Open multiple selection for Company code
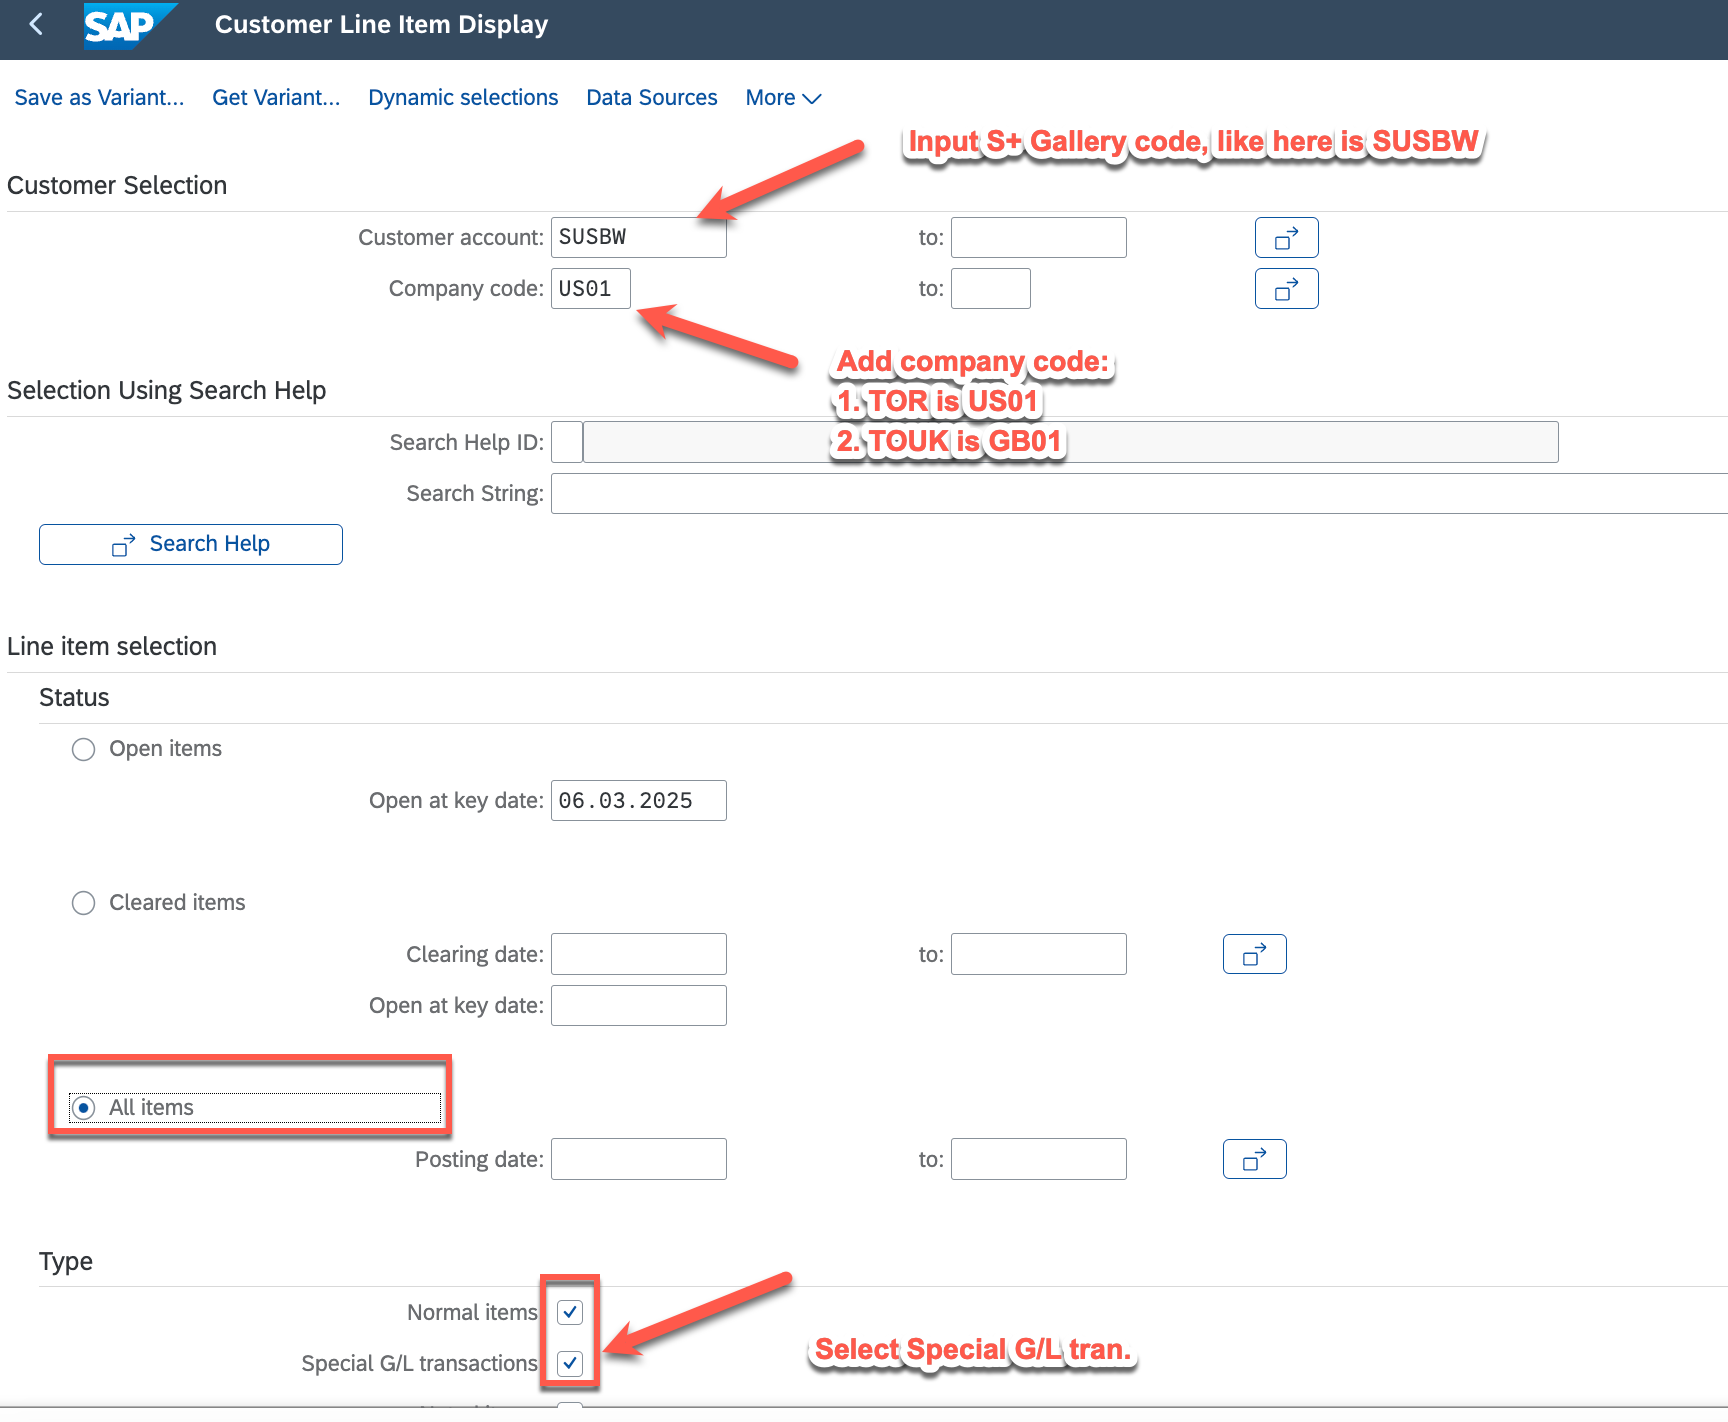 [1286, 289]
